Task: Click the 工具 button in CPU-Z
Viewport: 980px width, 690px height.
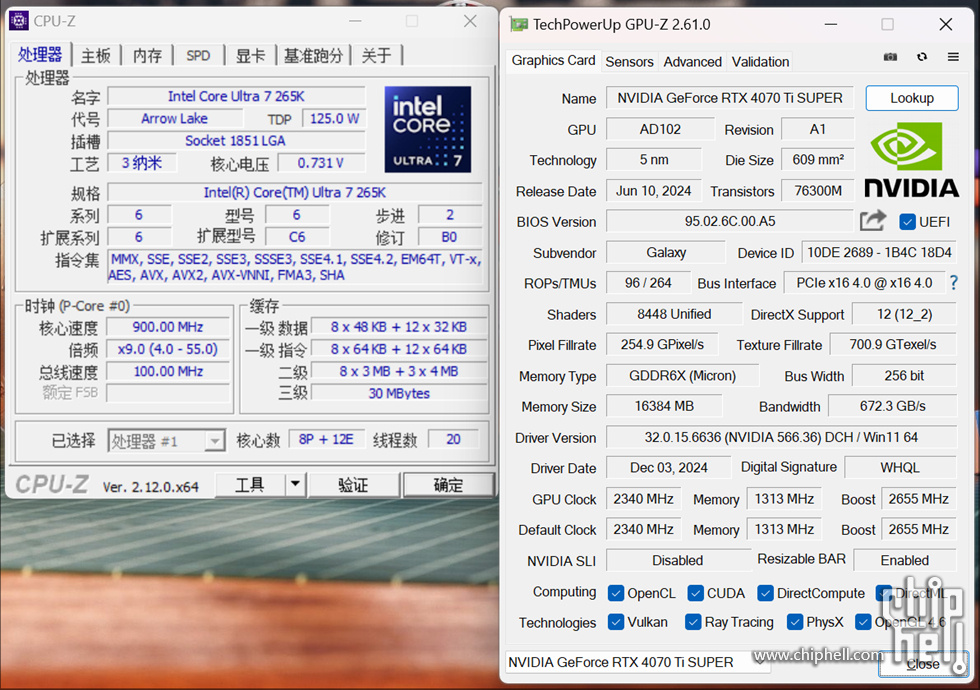Action: point(250,484)
